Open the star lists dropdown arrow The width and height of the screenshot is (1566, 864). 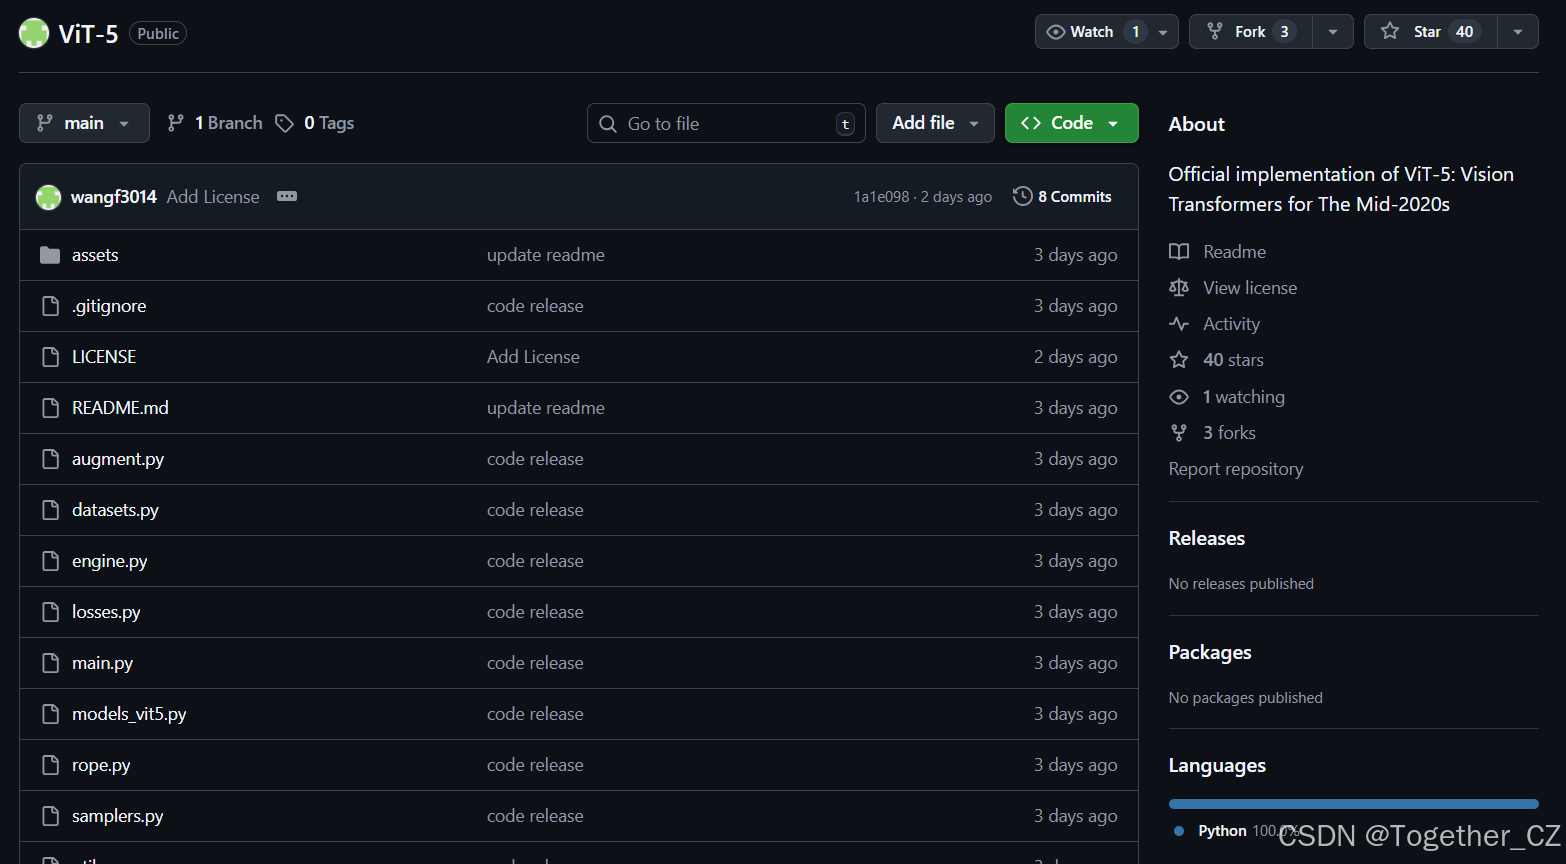click(1517, 32)
